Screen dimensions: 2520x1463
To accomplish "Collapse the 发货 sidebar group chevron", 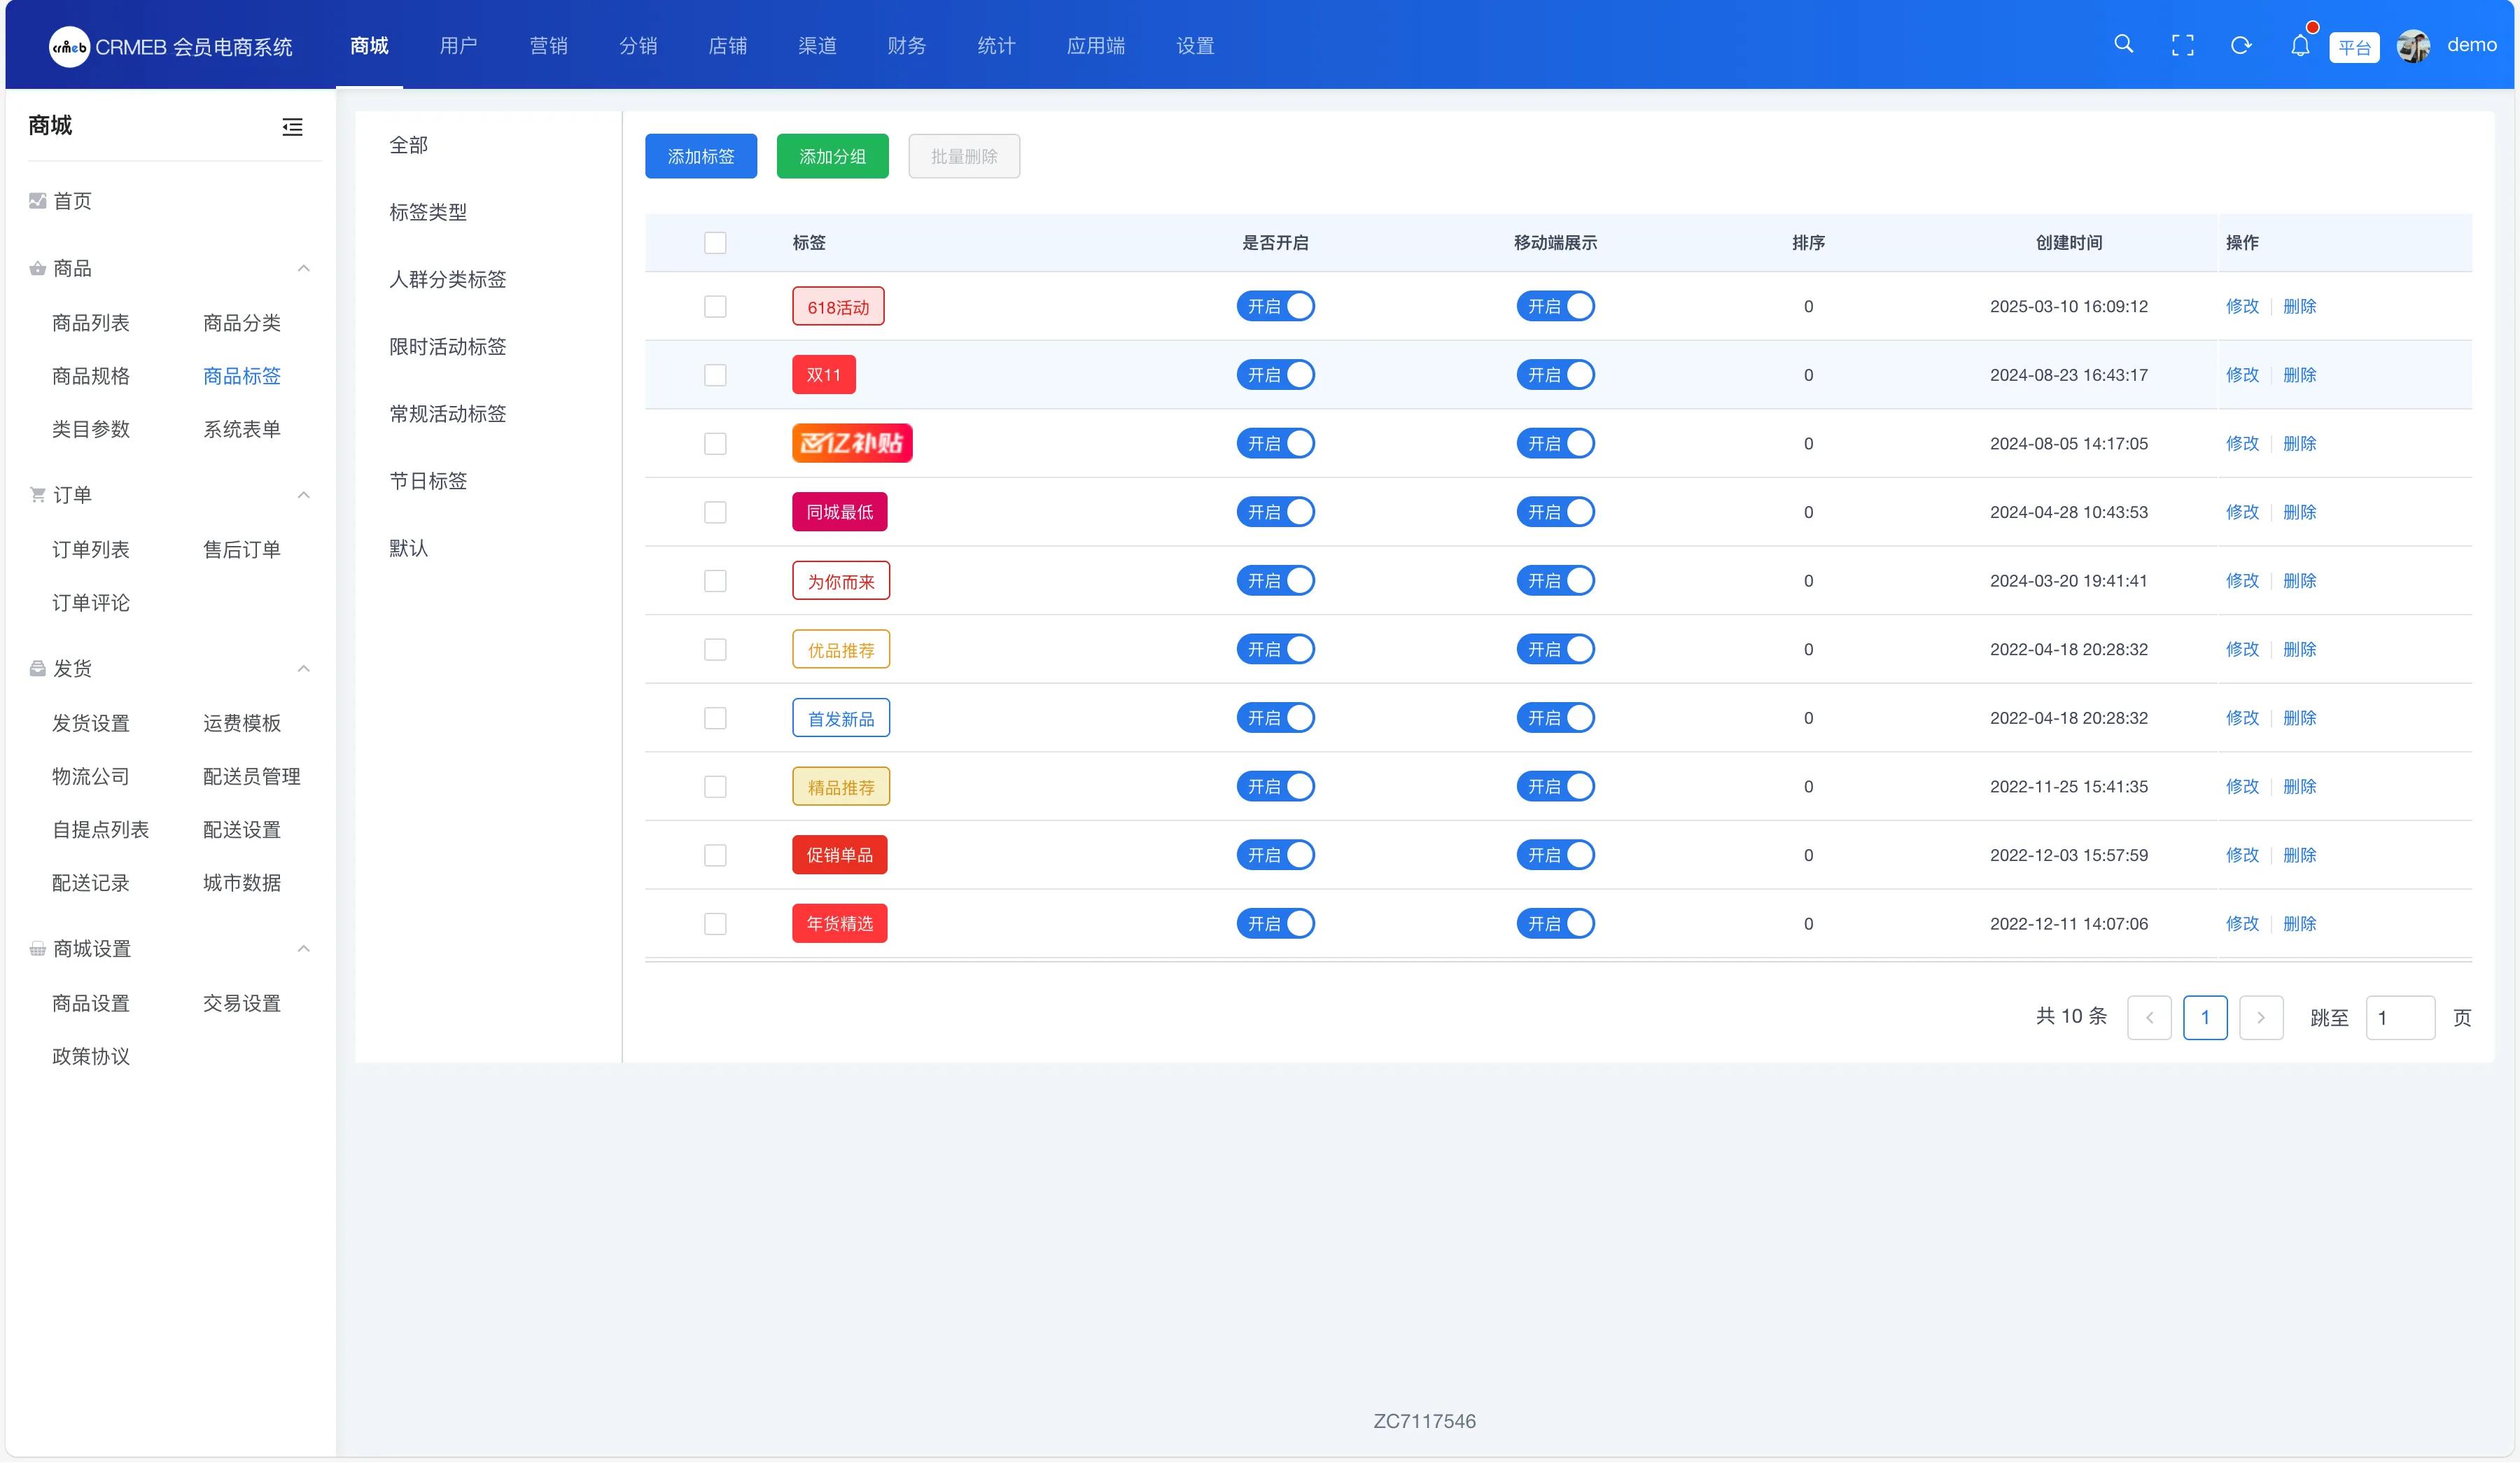I will [304, 668].
